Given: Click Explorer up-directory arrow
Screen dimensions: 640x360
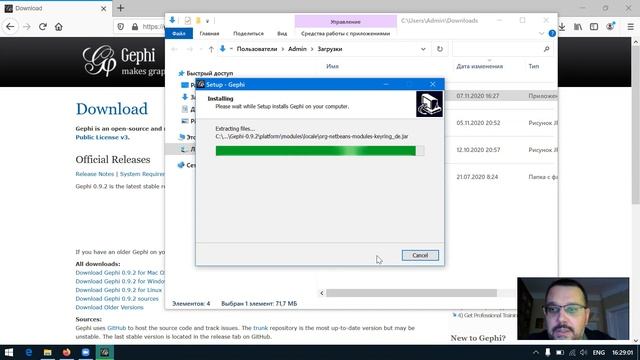Looking at the screenshot, I should coord(211,49).
